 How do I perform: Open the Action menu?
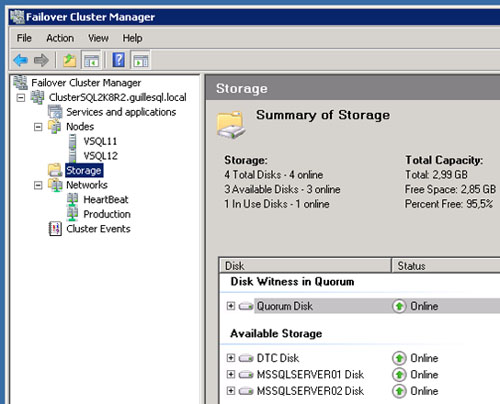[60, 38]
